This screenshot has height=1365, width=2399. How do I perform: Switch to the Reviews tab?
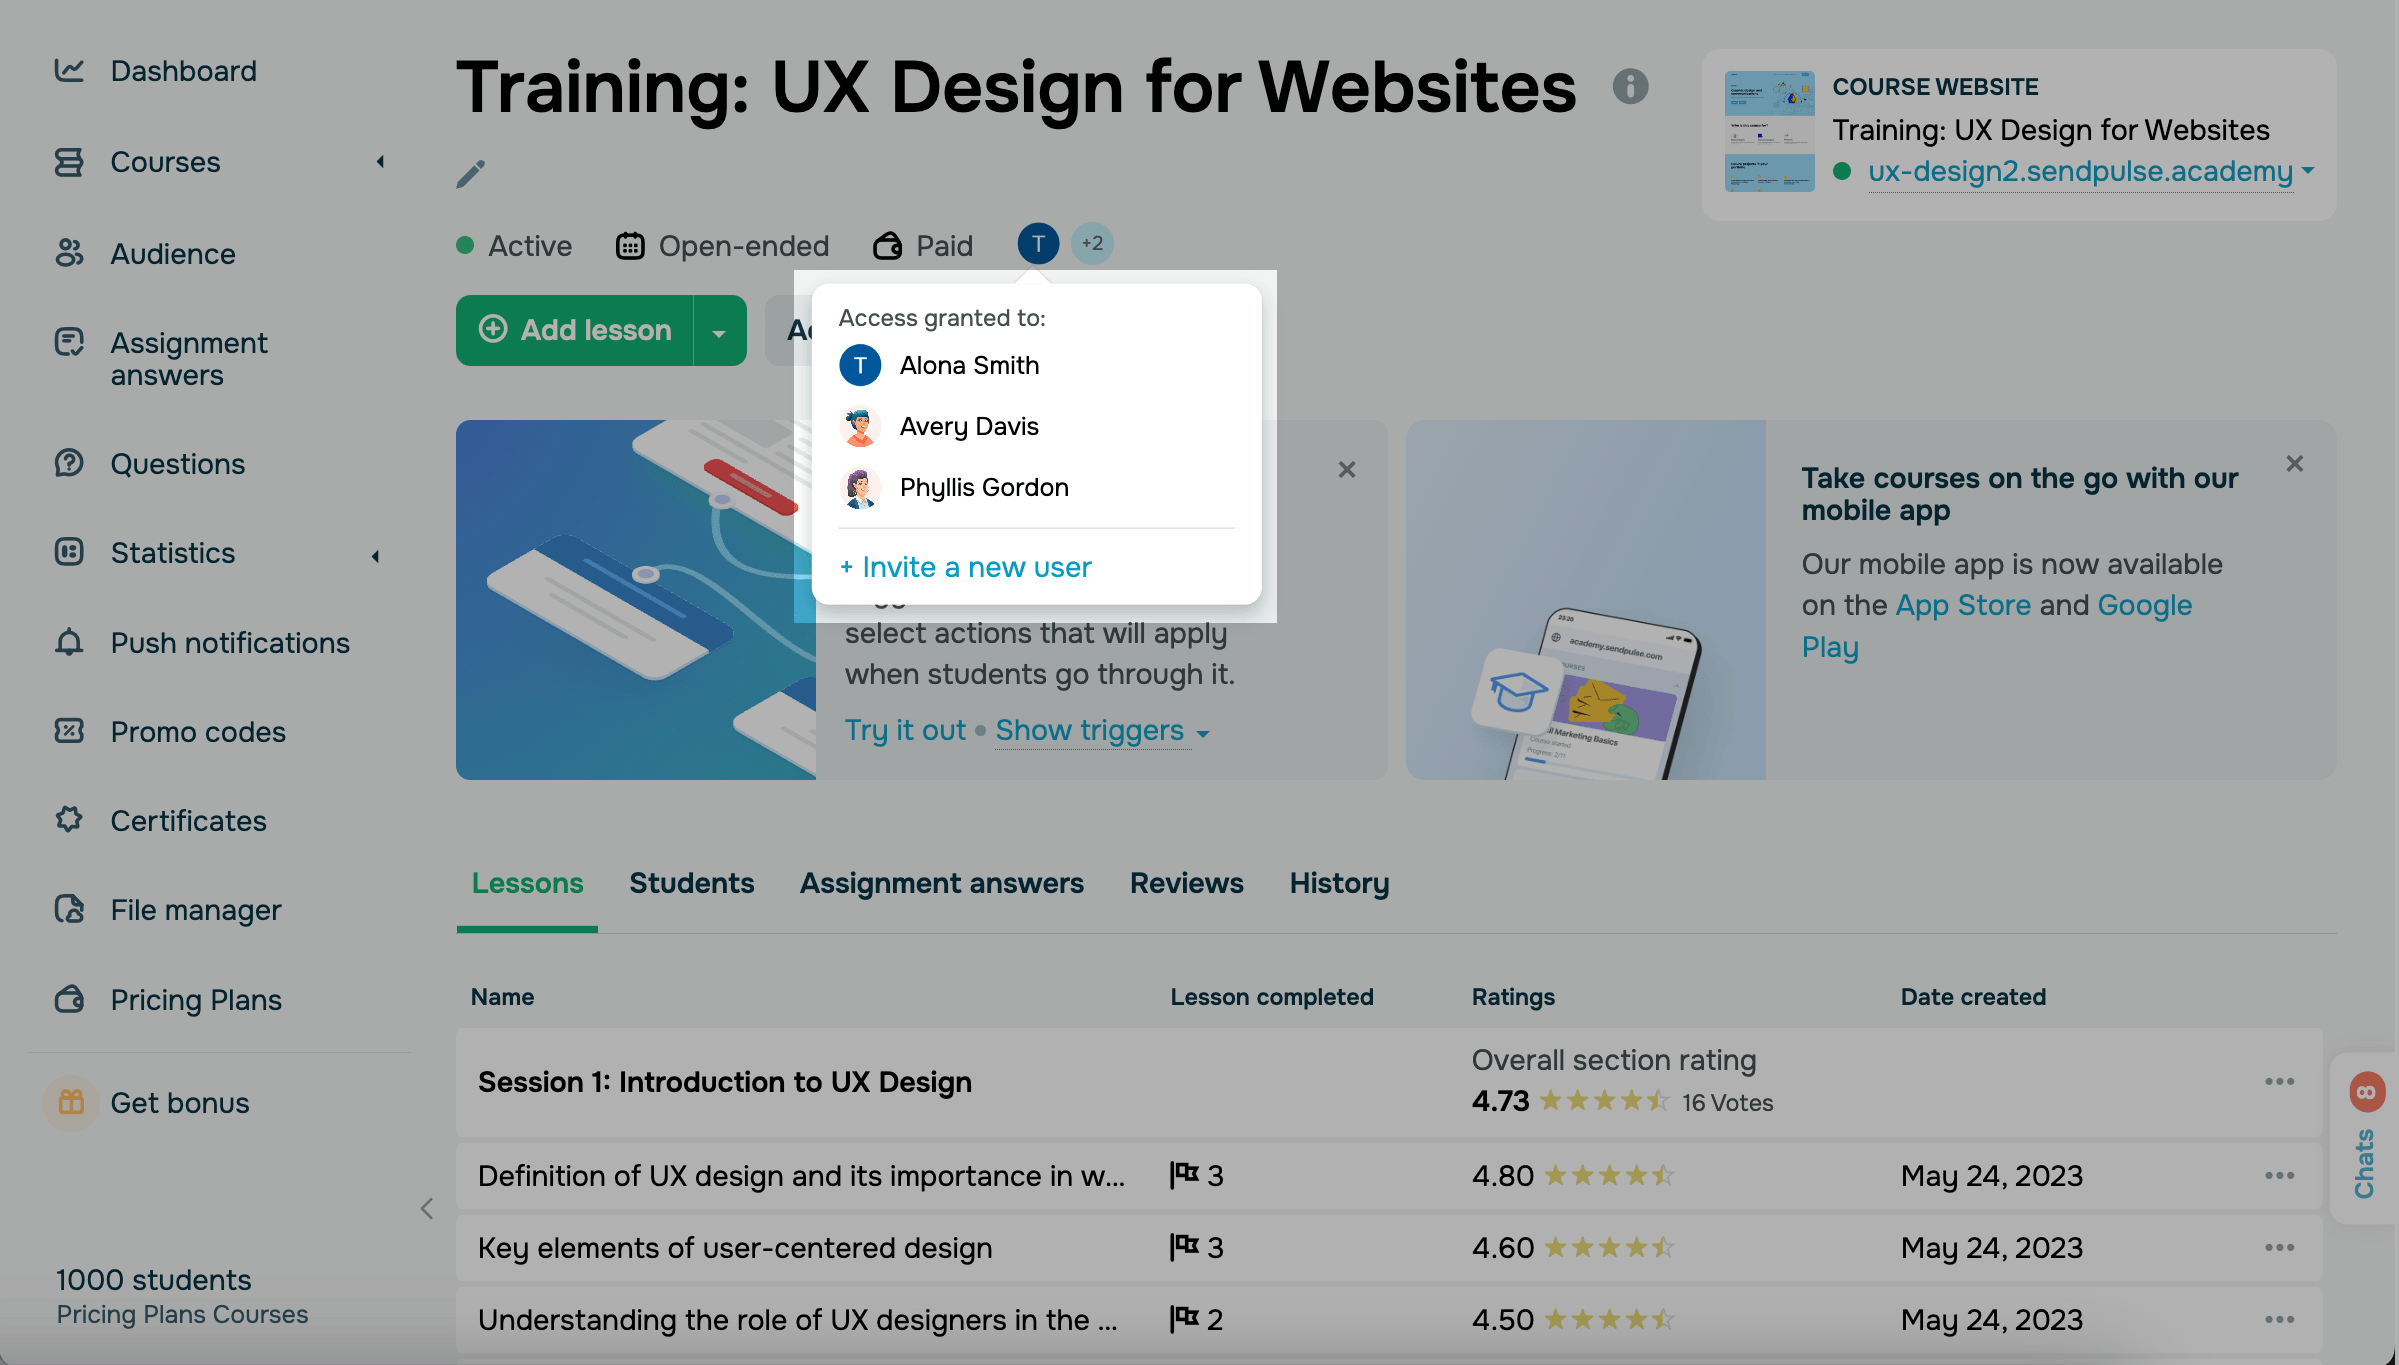[1186, 883]
